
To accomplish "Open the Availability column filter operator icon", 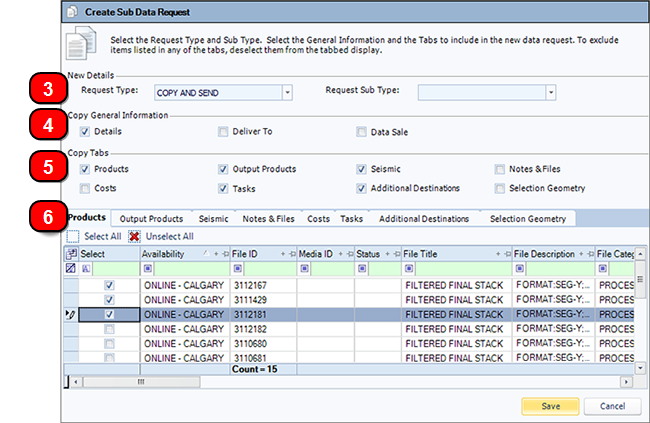I will pos(148,269).
